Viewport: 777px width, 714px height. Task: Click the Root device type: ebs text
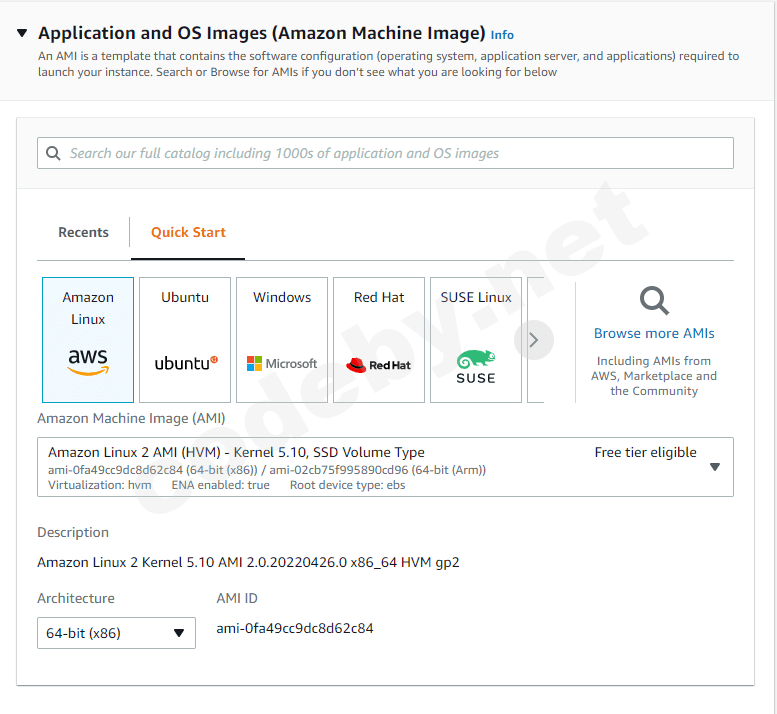point(347,485)
